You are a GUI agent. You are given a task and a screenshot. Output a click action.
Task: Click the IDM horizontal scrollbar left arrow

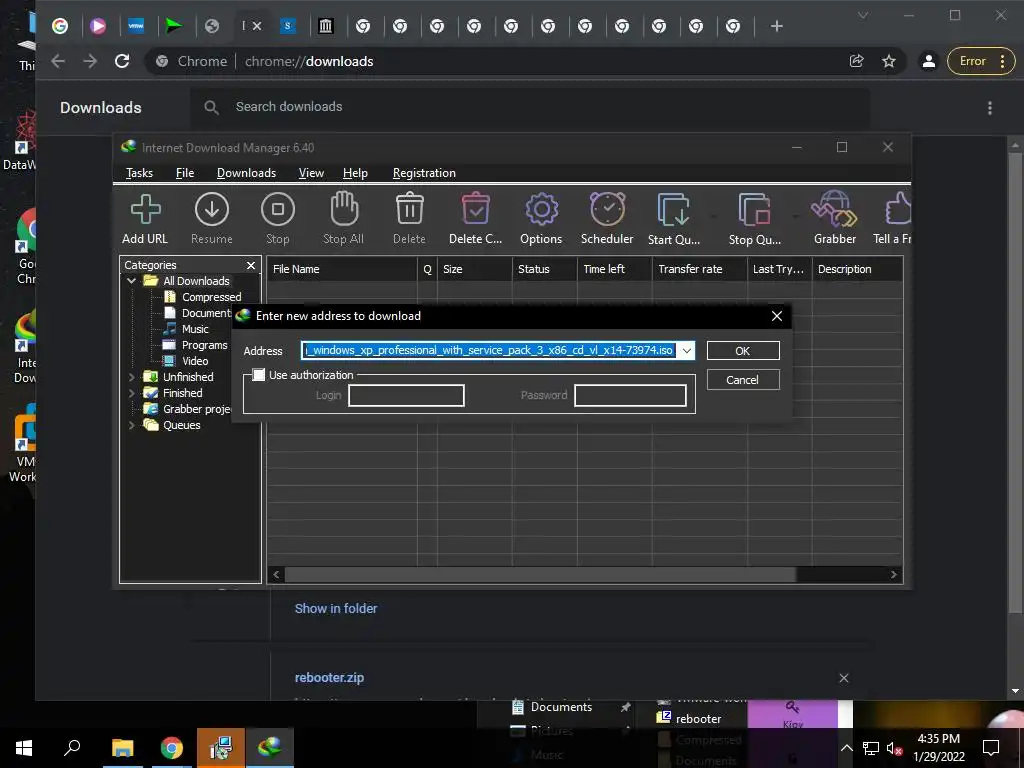coord(276,575)
